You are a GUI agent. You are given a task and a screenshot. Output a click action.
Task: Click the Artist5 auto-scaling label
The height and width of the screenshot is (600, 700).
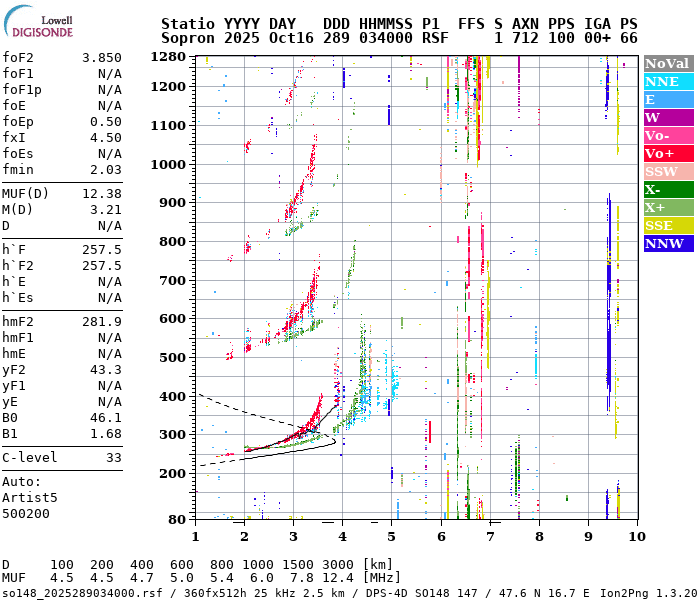coord(30,497)
